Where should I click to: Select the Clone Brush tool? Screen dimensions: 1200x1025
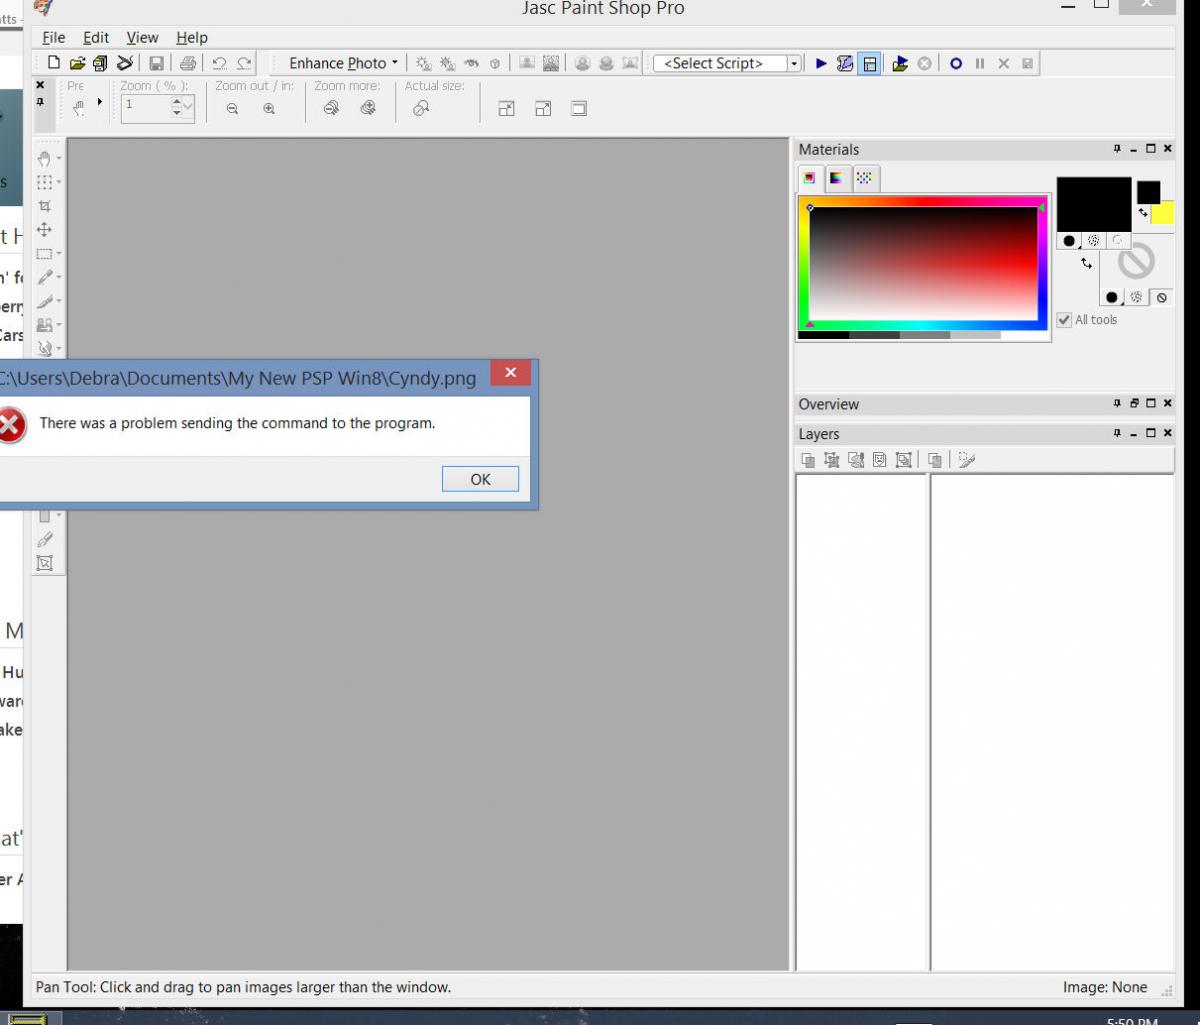[x=44, y=325]
